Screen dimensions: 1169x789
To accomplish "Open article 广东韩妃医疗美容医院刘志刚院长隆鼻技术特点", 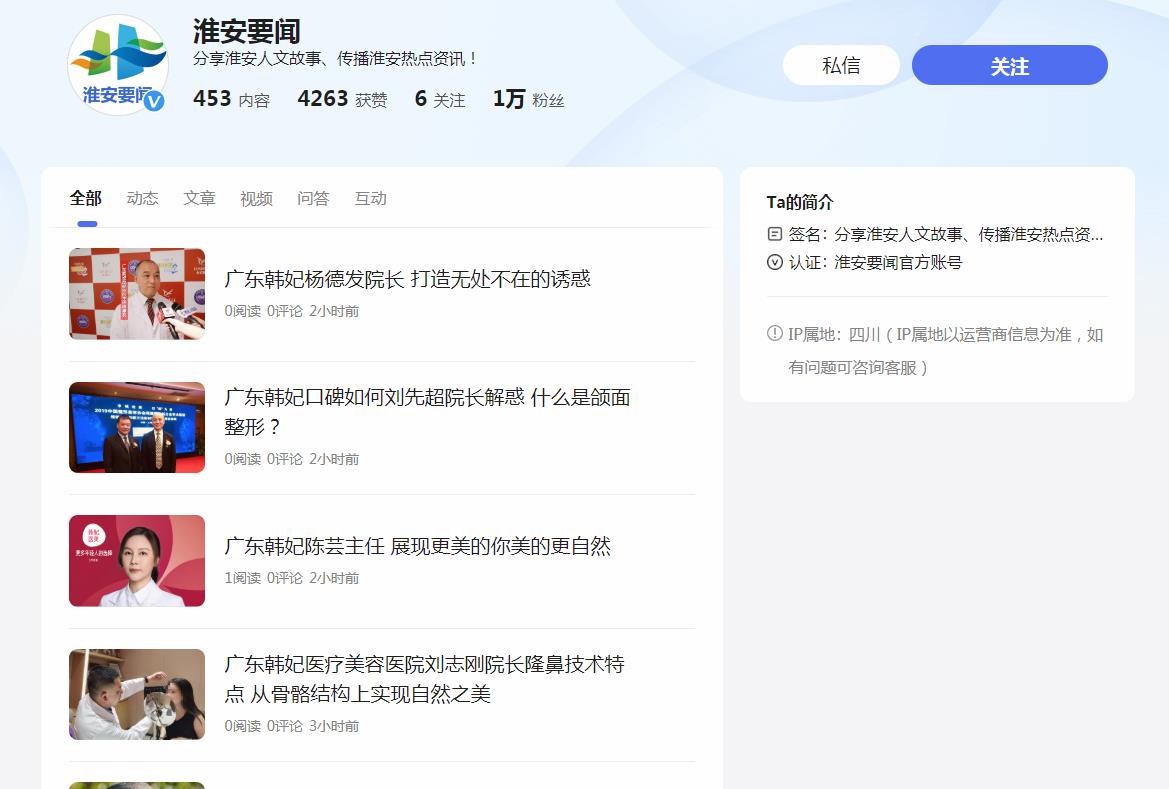I will [424, 679].
